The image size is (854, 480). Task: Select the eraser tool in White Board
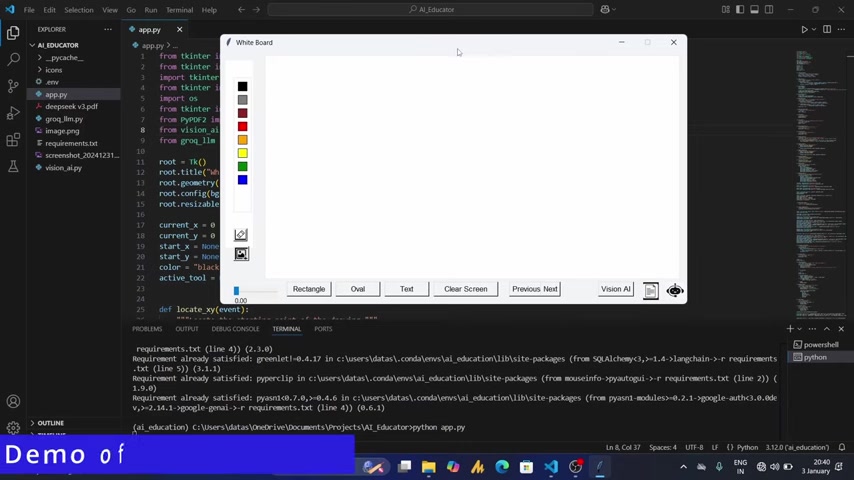click(241, 234)
